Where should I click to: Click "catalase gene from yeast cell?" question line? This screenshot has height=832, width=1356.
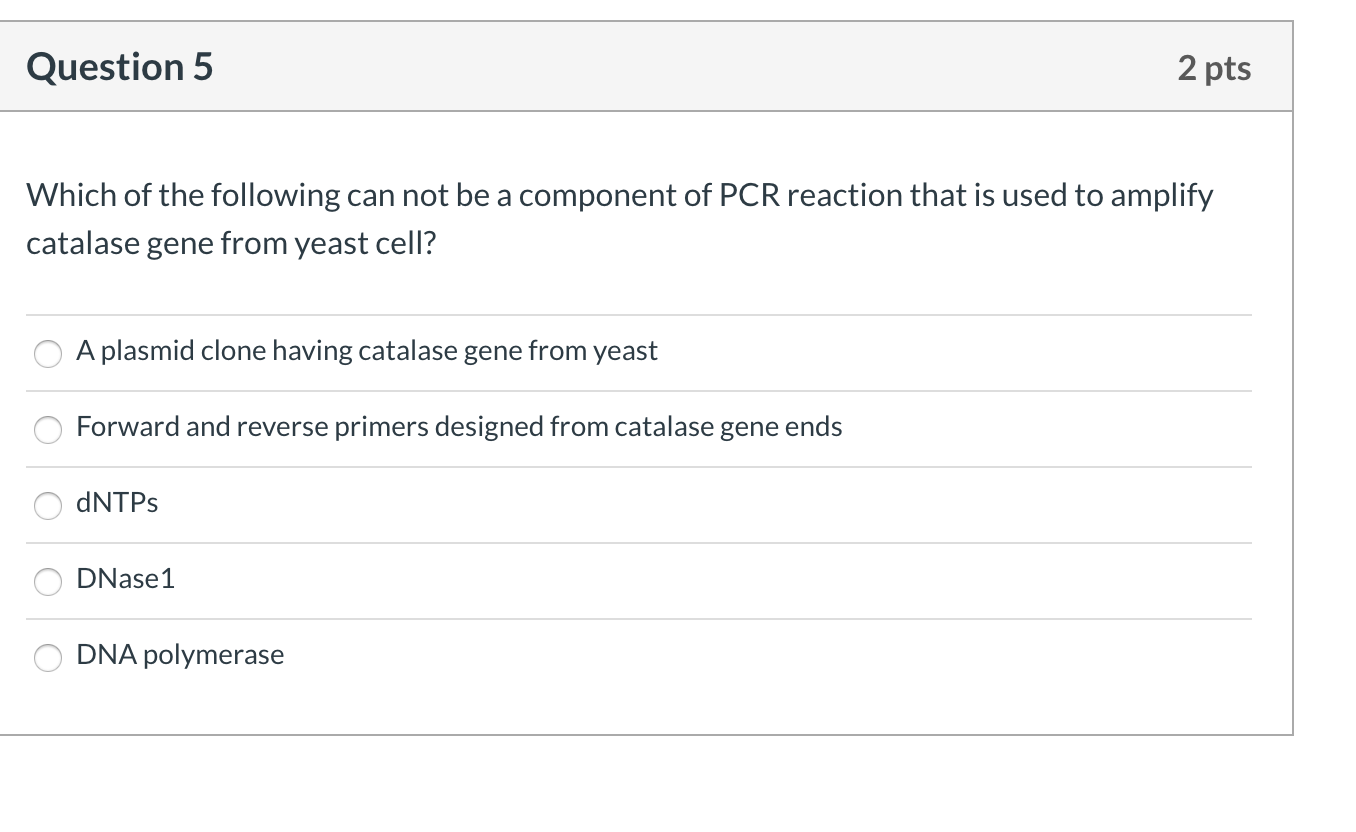(x=231, y=244)
